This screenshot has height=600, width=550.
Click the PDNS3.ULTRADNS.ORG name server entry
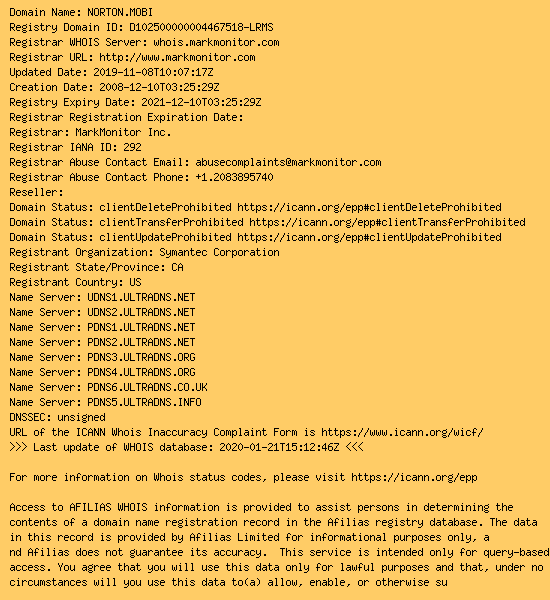click(141, 357)
